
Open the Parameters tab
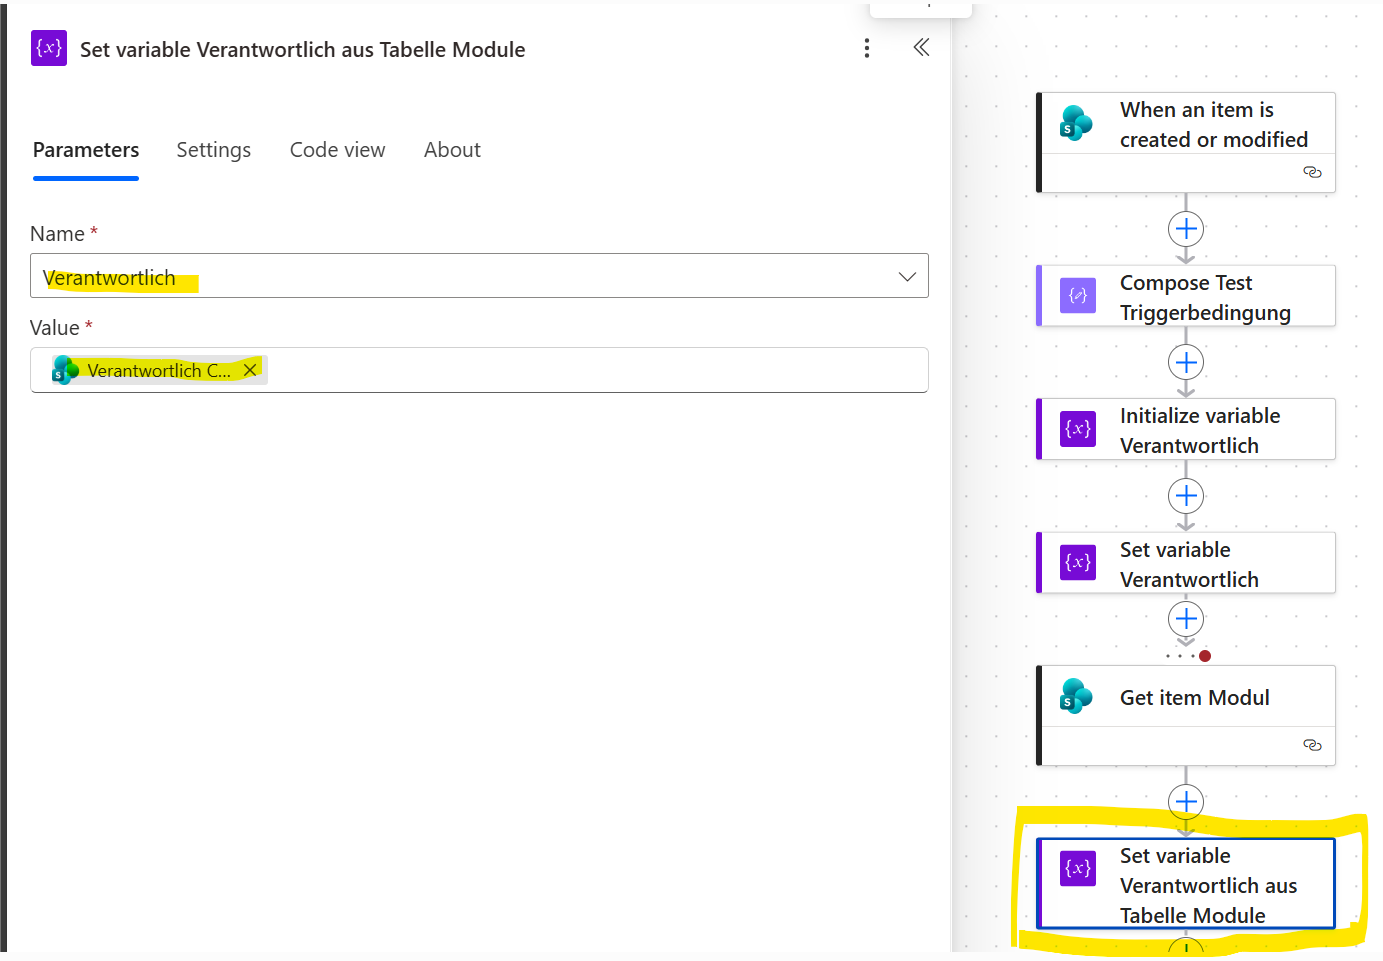click(x=86, y=150)
